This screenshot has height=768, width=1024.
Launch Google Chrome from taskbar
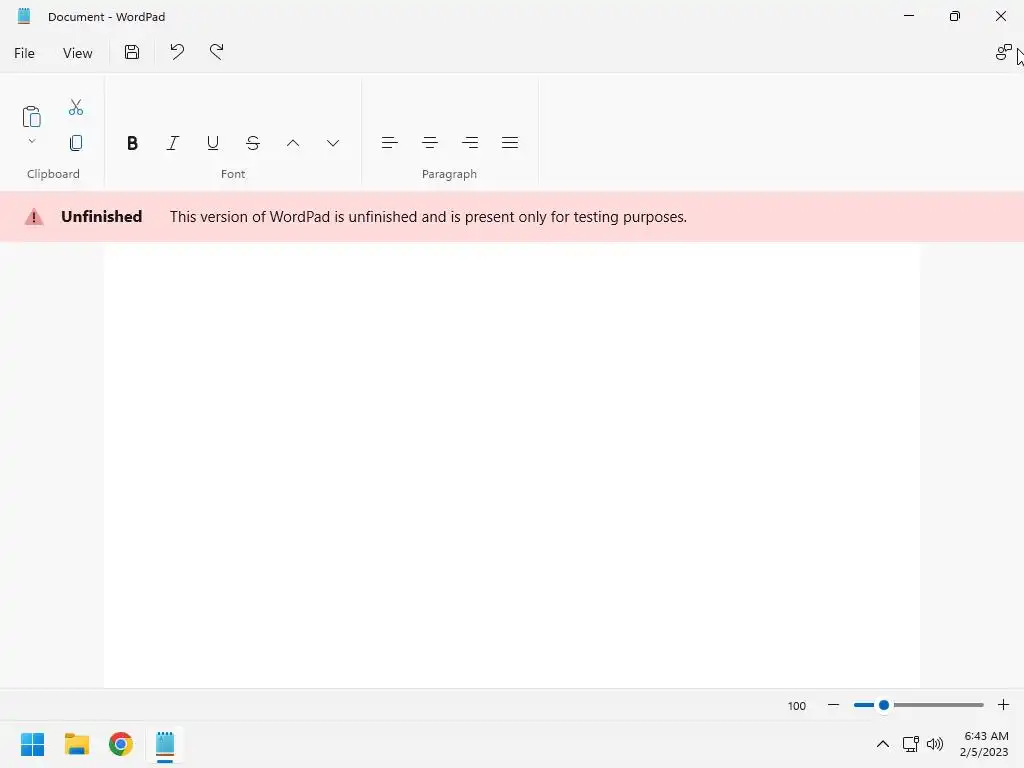coord(121,744)
